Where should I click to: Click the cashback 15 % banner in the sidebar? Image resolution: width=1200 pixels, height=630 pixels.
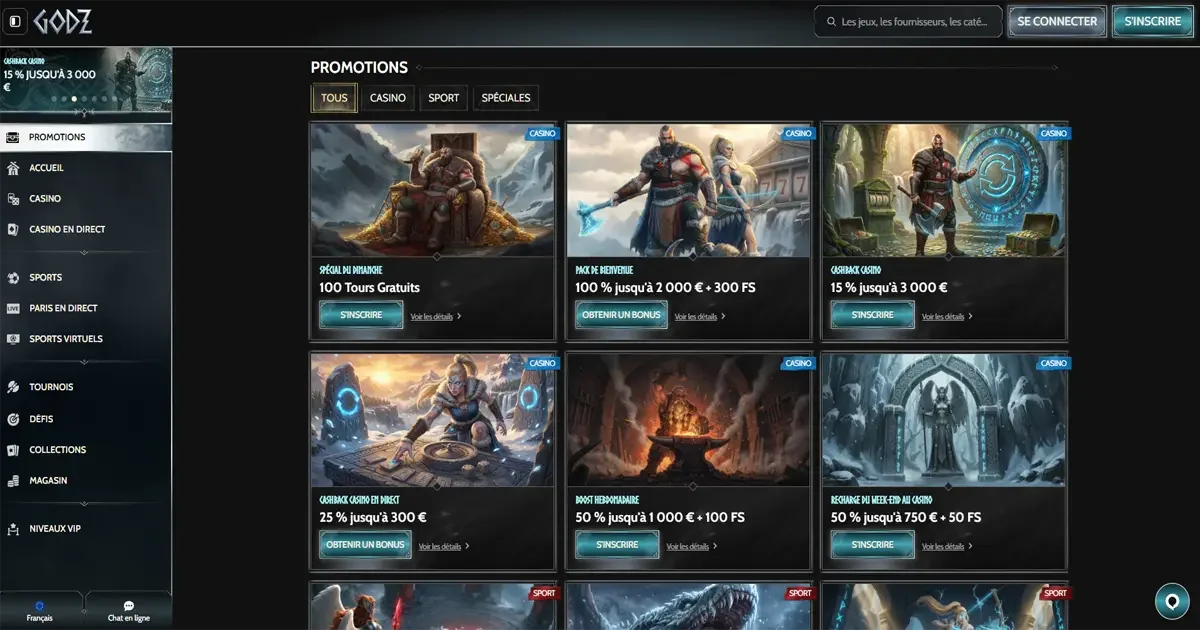coord(86,78)
